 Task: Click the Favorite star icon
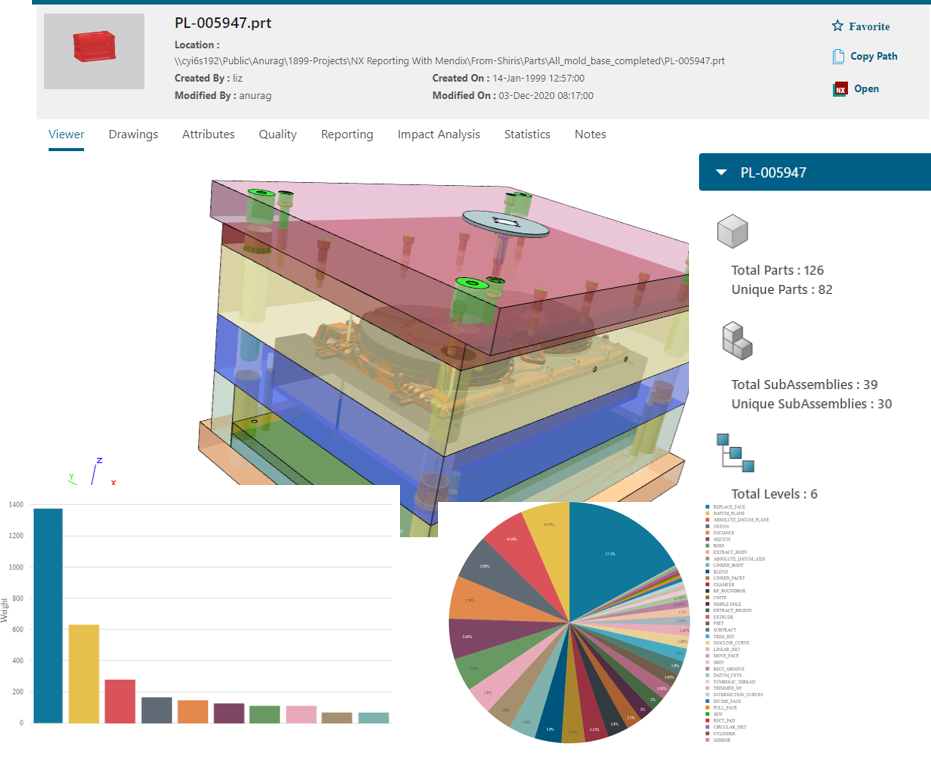tap(838, 26)
